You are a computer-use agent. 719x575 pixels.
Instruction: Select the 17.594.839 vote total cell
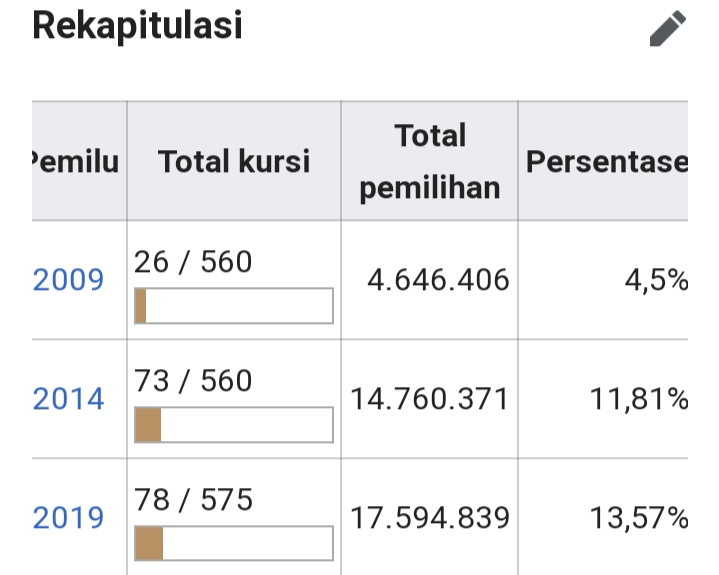[x=430, y=517]
